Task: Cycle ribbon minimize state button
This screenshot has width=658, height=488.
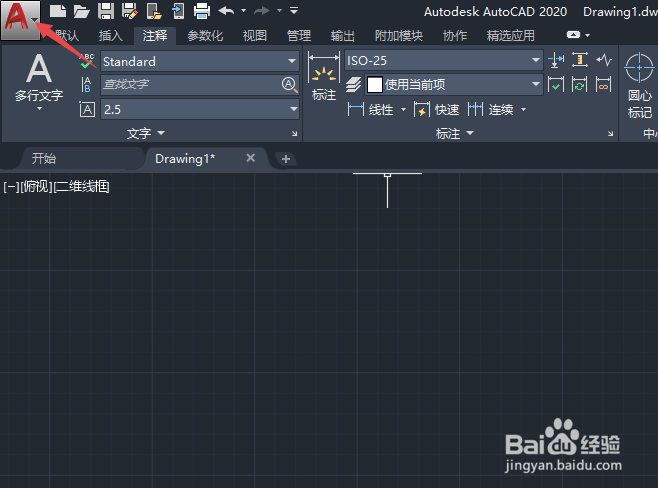Action: coord(573,35)
